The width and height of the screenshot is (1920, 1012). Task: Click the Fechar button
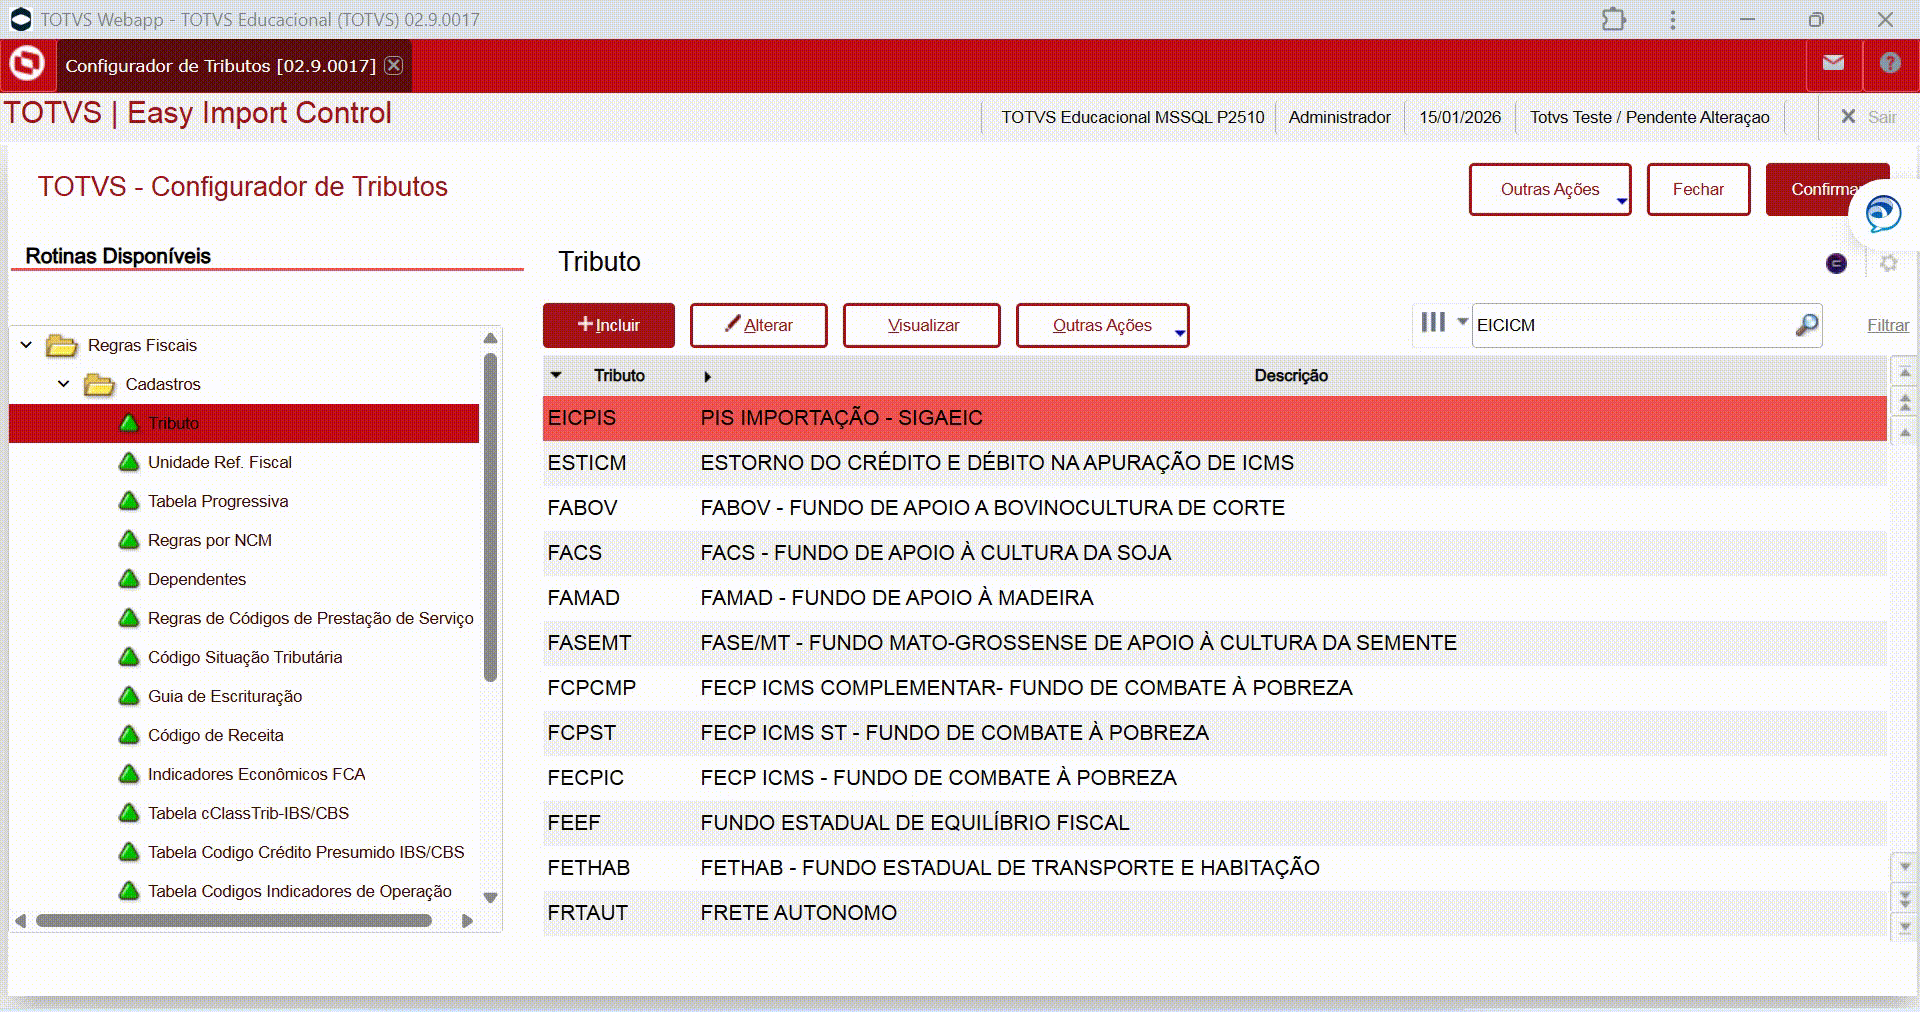pos(1698,189)
